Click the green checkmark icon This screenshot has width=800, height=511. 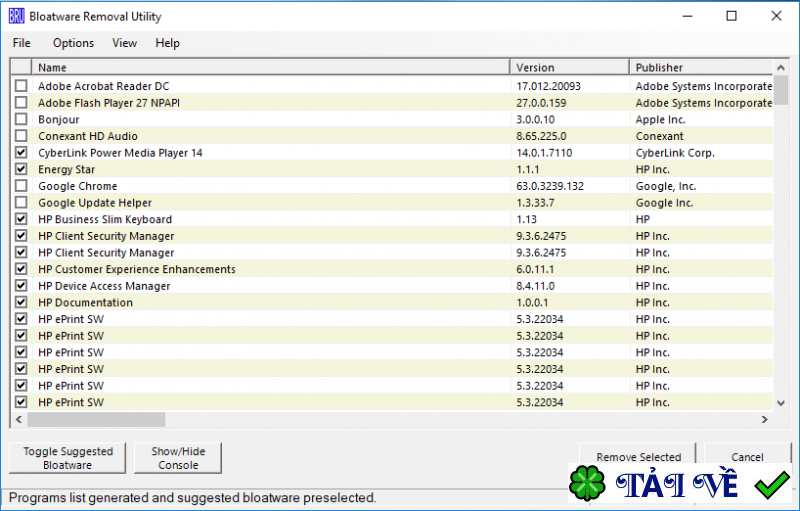pyautogui.click(x=771, y=486)
